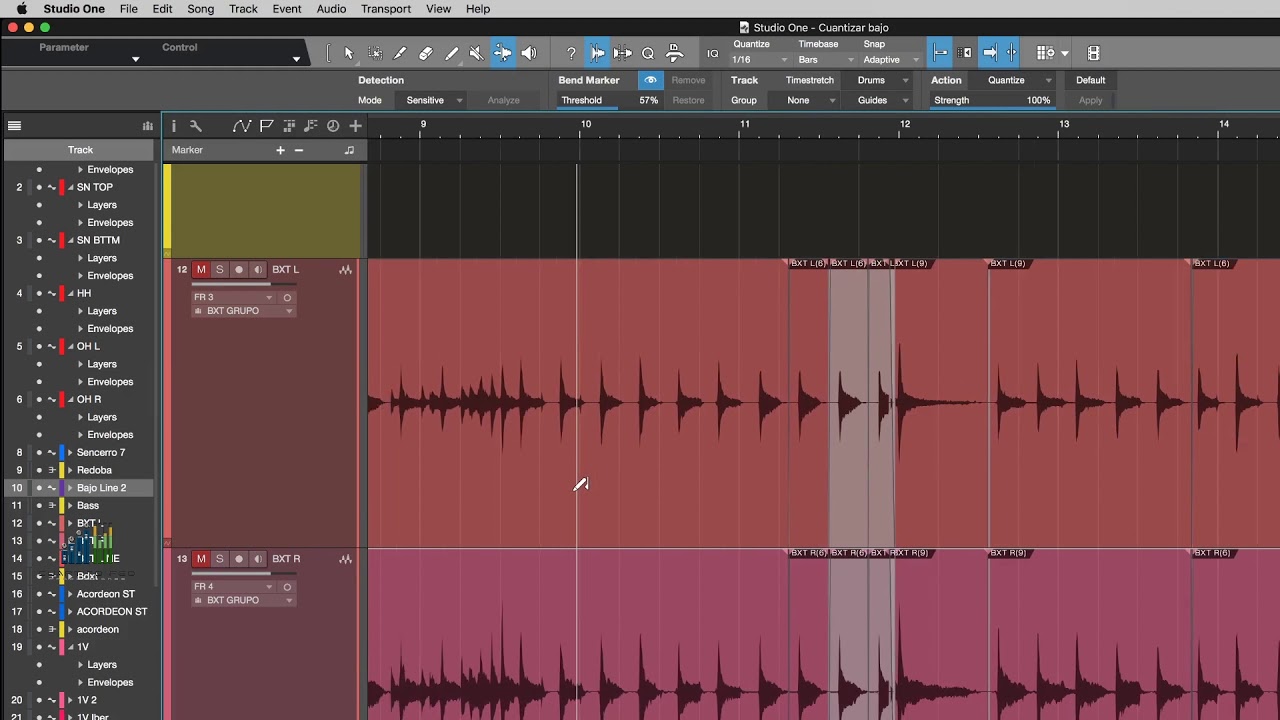
Task: Open the Snap Adaptive dropdown
Action: (890, 60)
